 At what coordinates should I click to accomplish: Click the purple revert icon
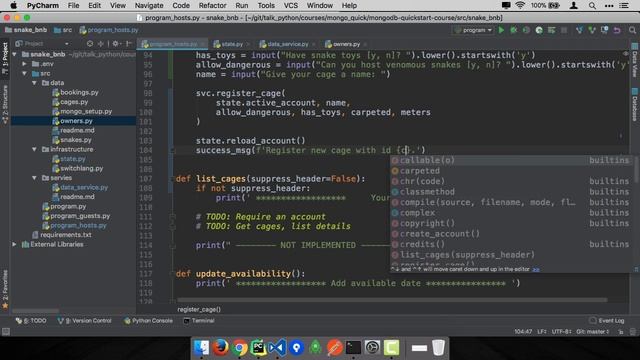(617, 30)
